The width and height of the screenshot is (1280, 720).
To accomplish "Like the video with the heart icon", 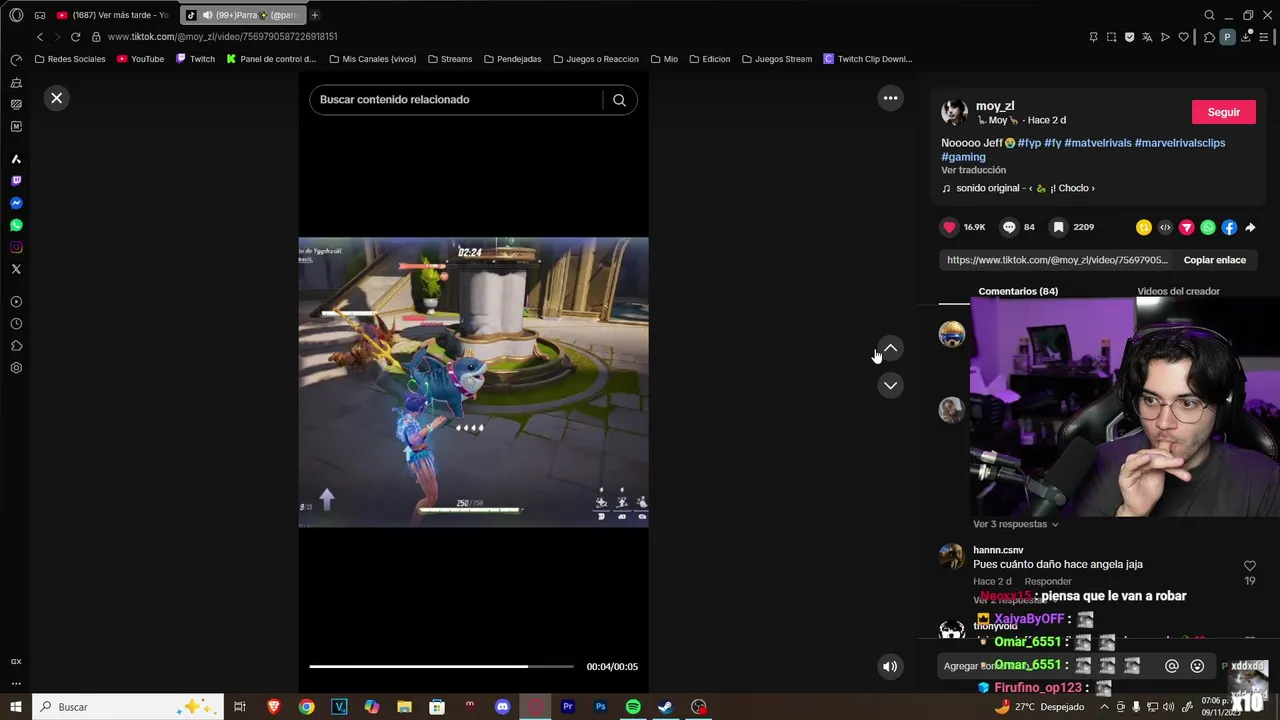I will 950,227.
